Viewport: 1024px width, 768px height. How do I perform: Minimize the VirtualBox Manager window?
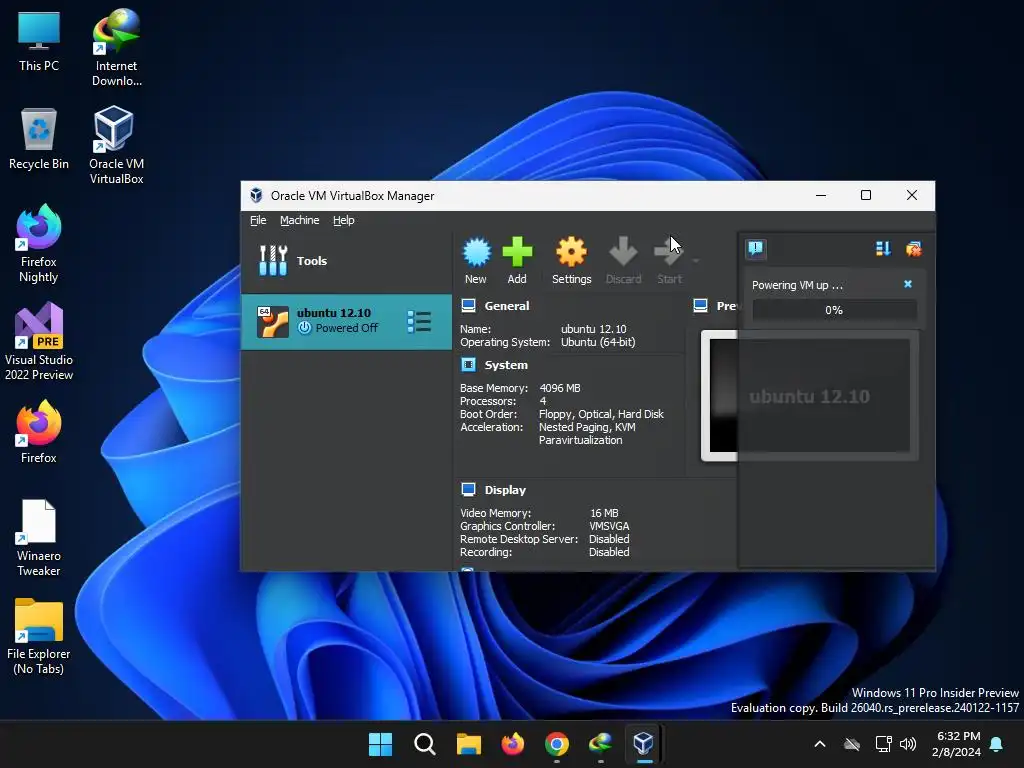pyautogui.click(x=821, y=195)
